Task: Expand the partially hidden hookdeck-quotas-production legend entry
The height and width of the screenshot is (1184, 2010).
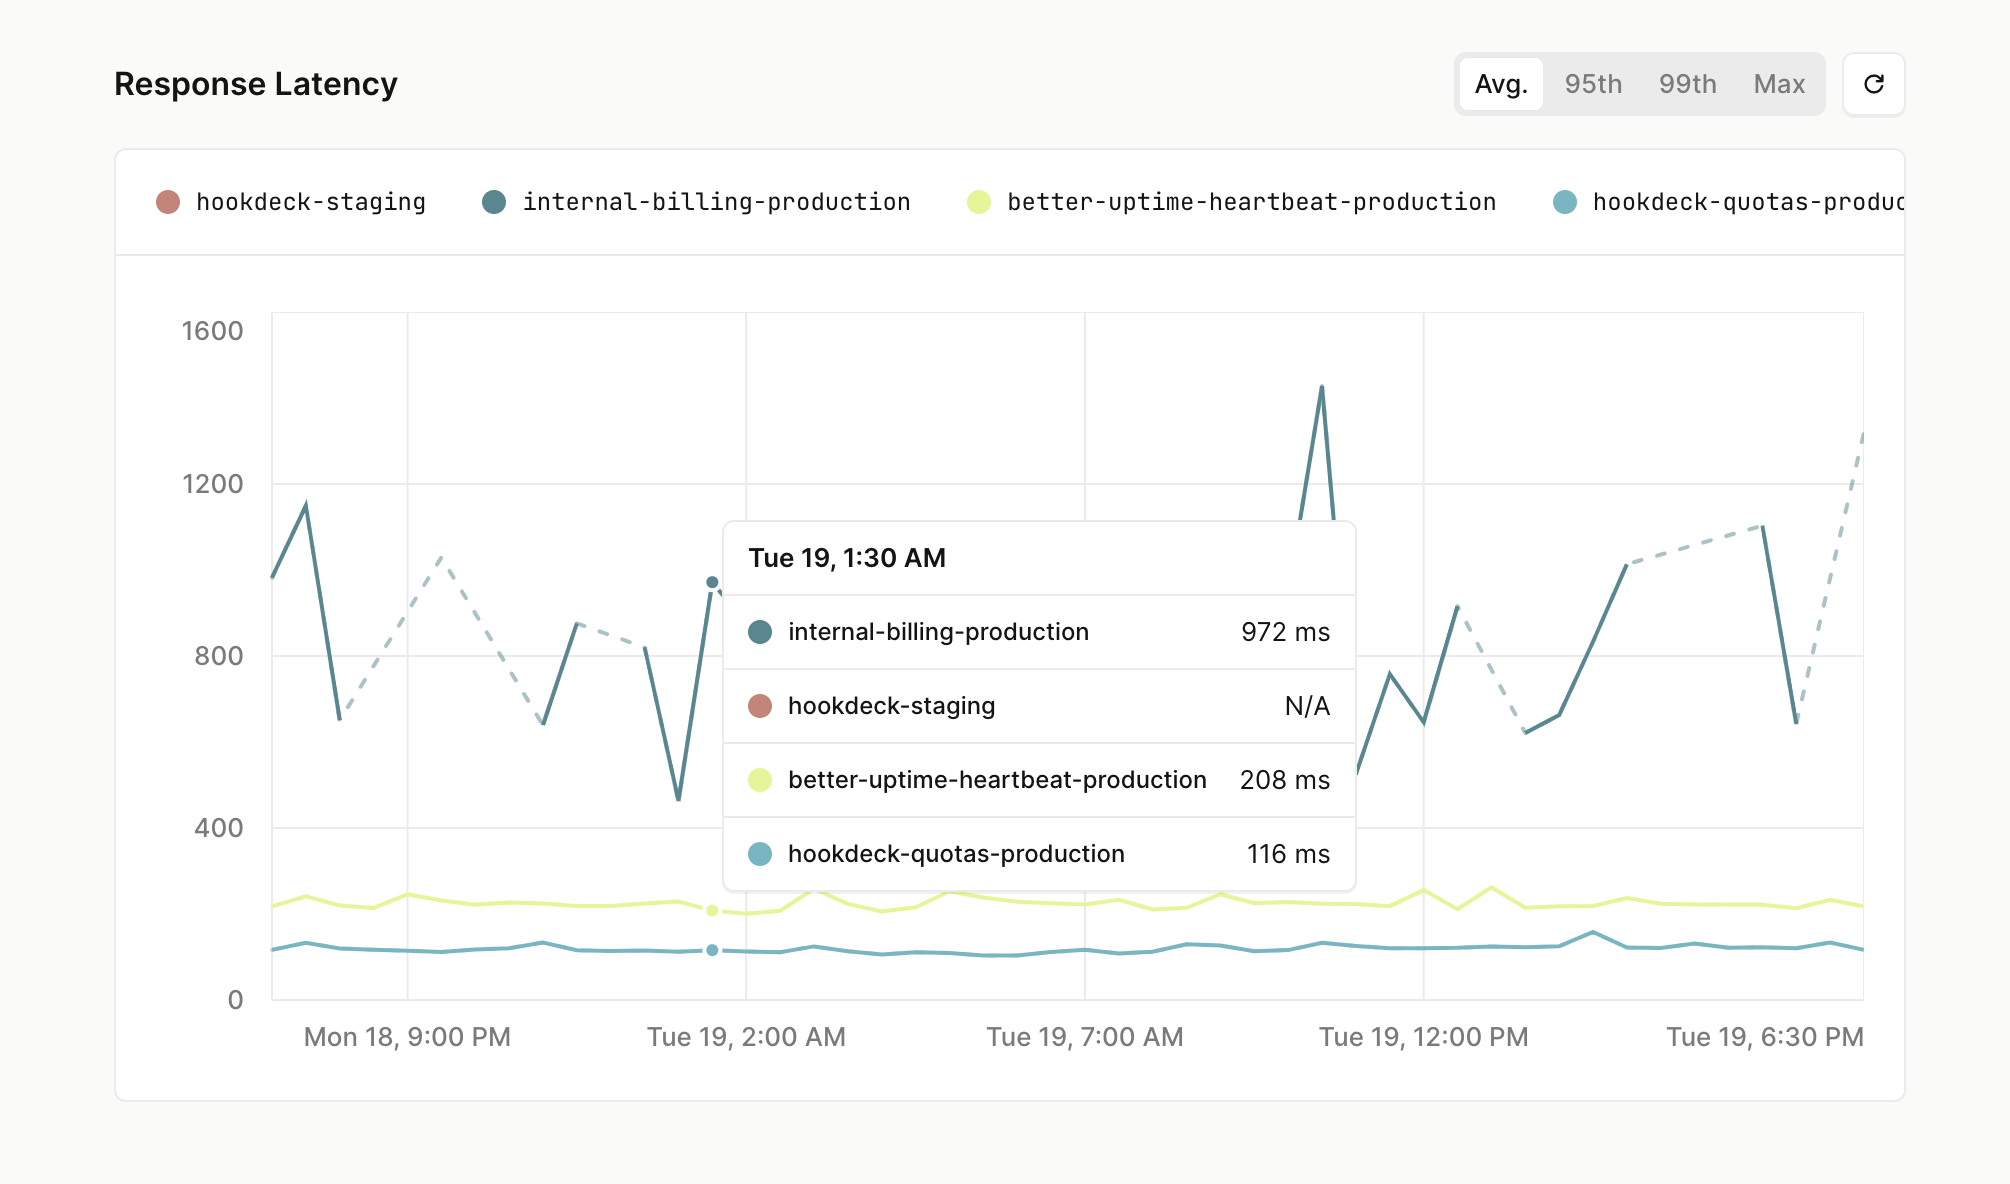Action: click(x=1750, y=201)
